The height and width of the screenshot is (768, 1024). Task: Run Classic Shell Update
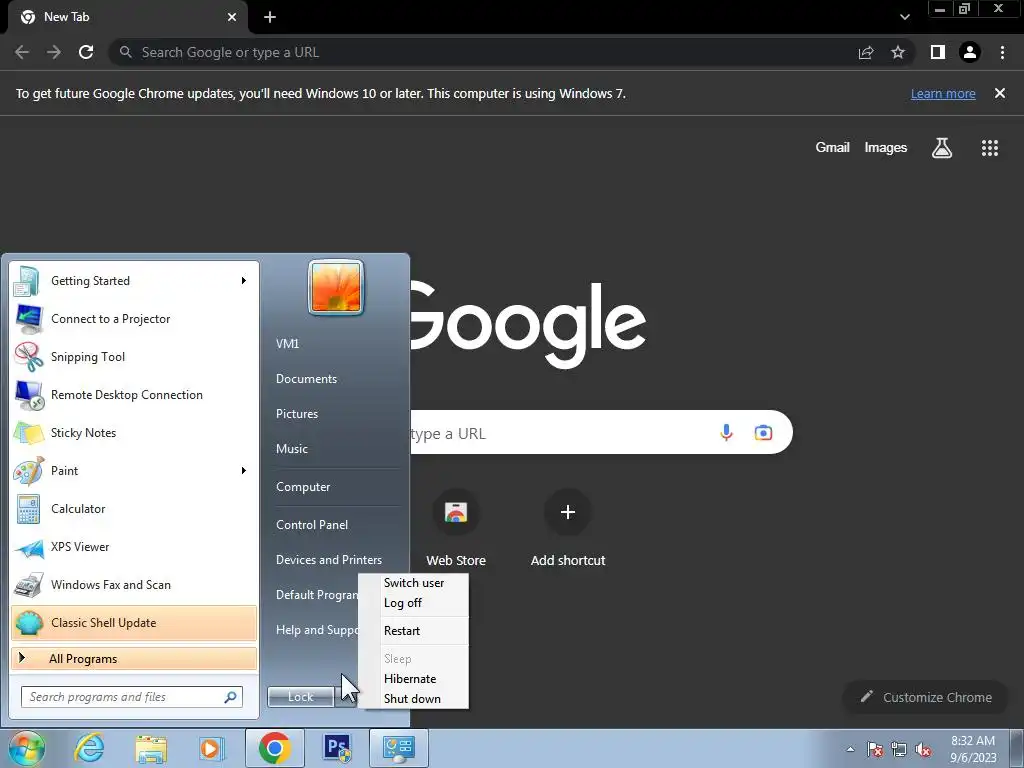point(134,623)
